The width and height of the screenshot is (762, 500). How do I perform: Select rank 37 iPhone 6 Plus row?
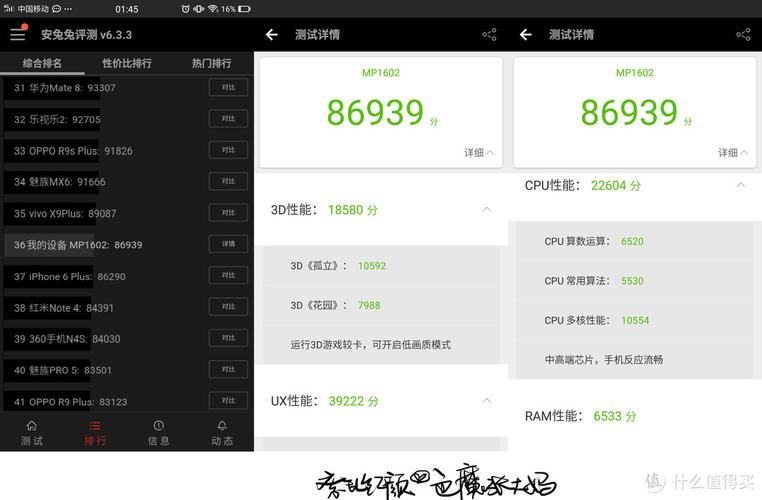126,276
